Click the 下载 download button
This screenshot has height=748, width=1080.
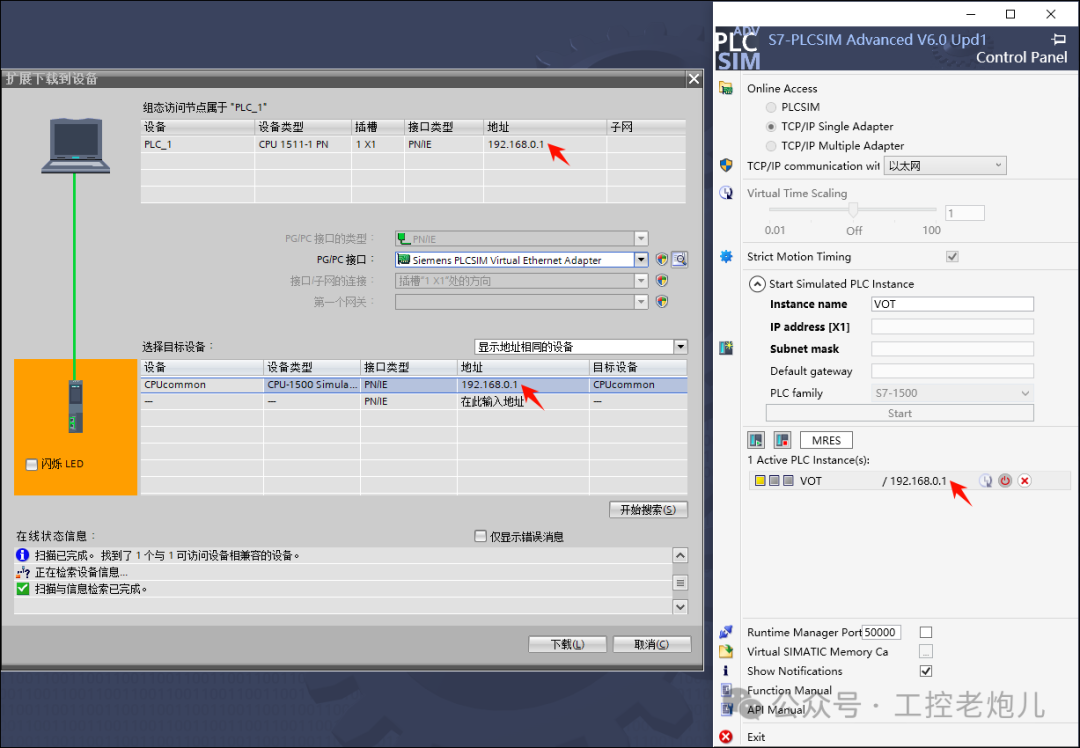[x=568, y=644]
